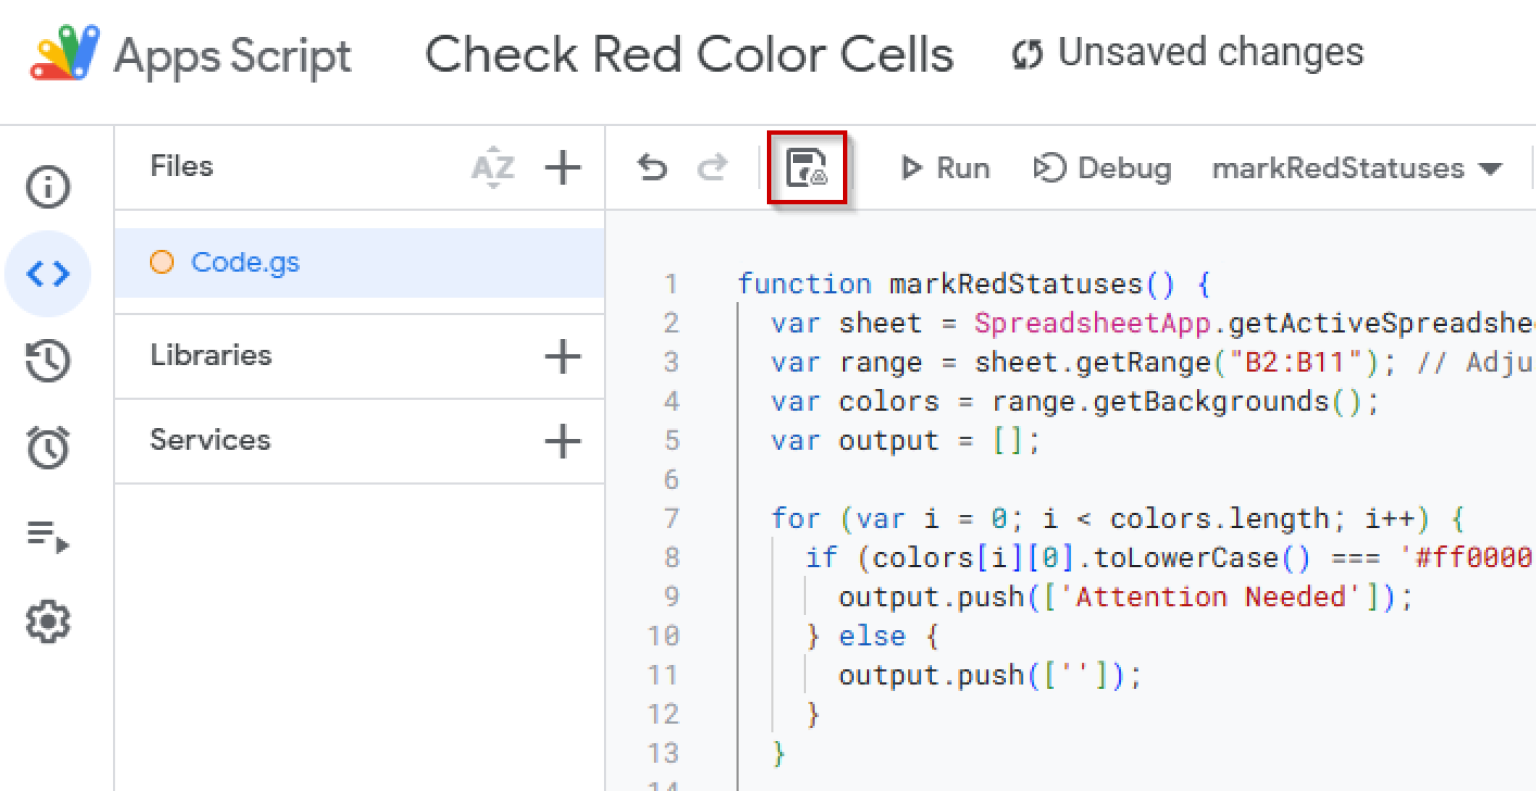Open Project Settings via gear icon
The height and width of the screenshot is (791, 1536).
pos(47,621)
